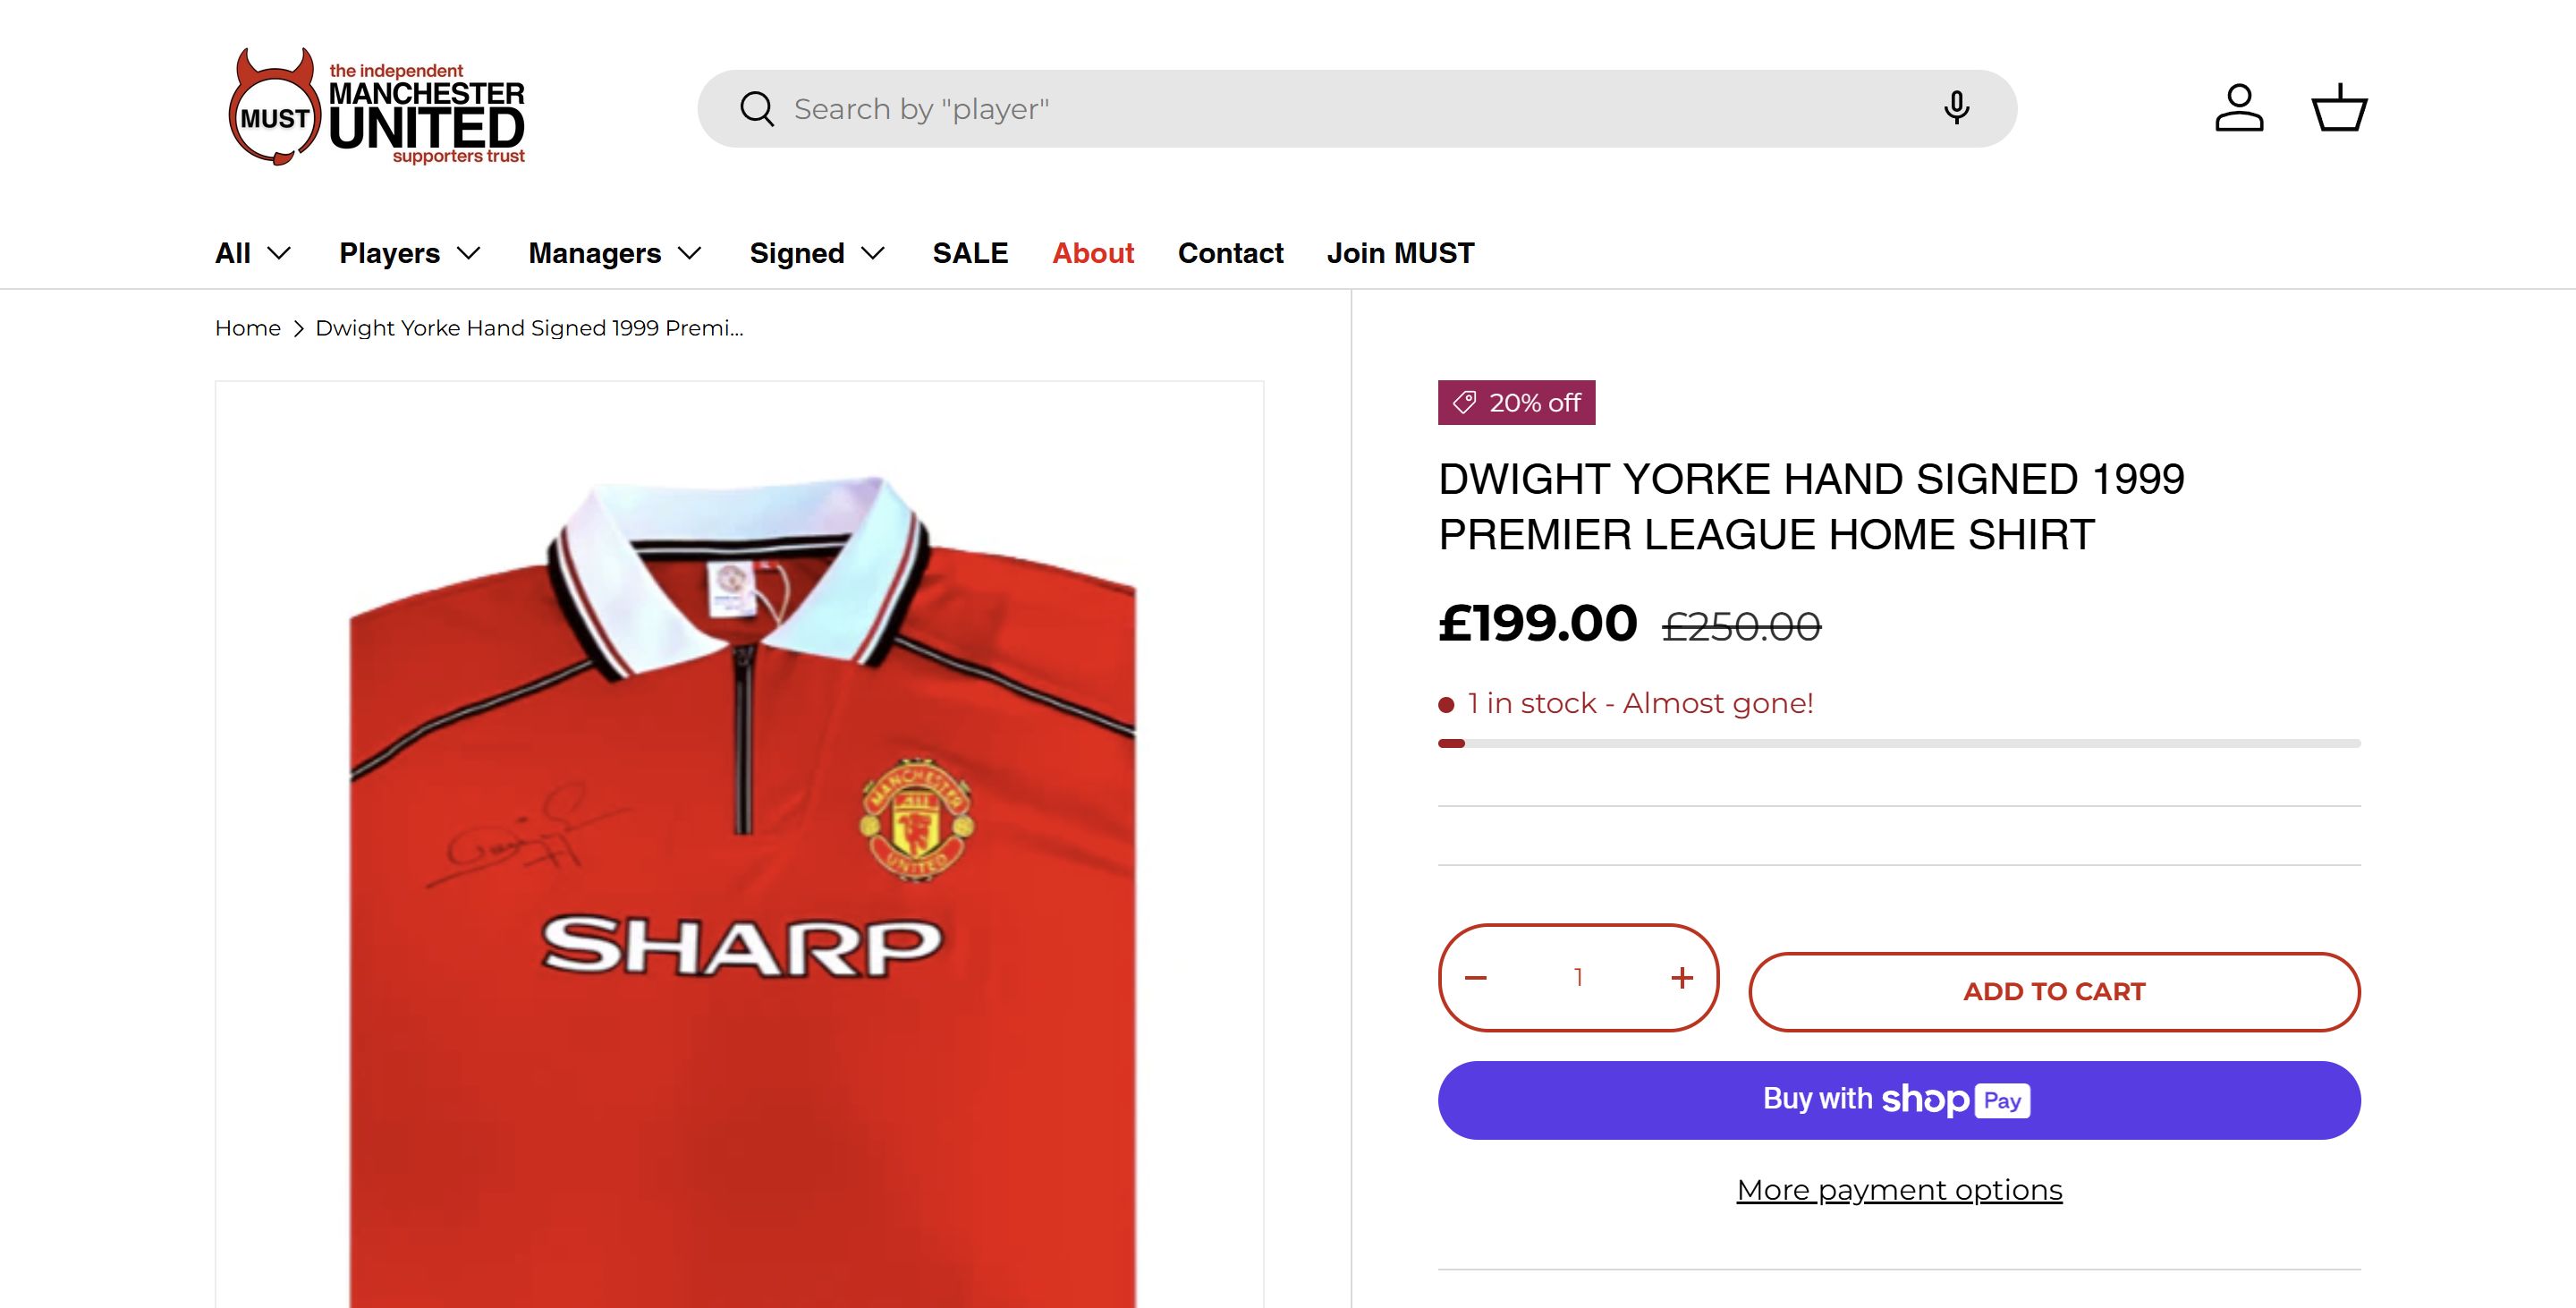Click the MUST supporters trust logo
This screenshot has height=1308, width=2576.
[376, 108]
